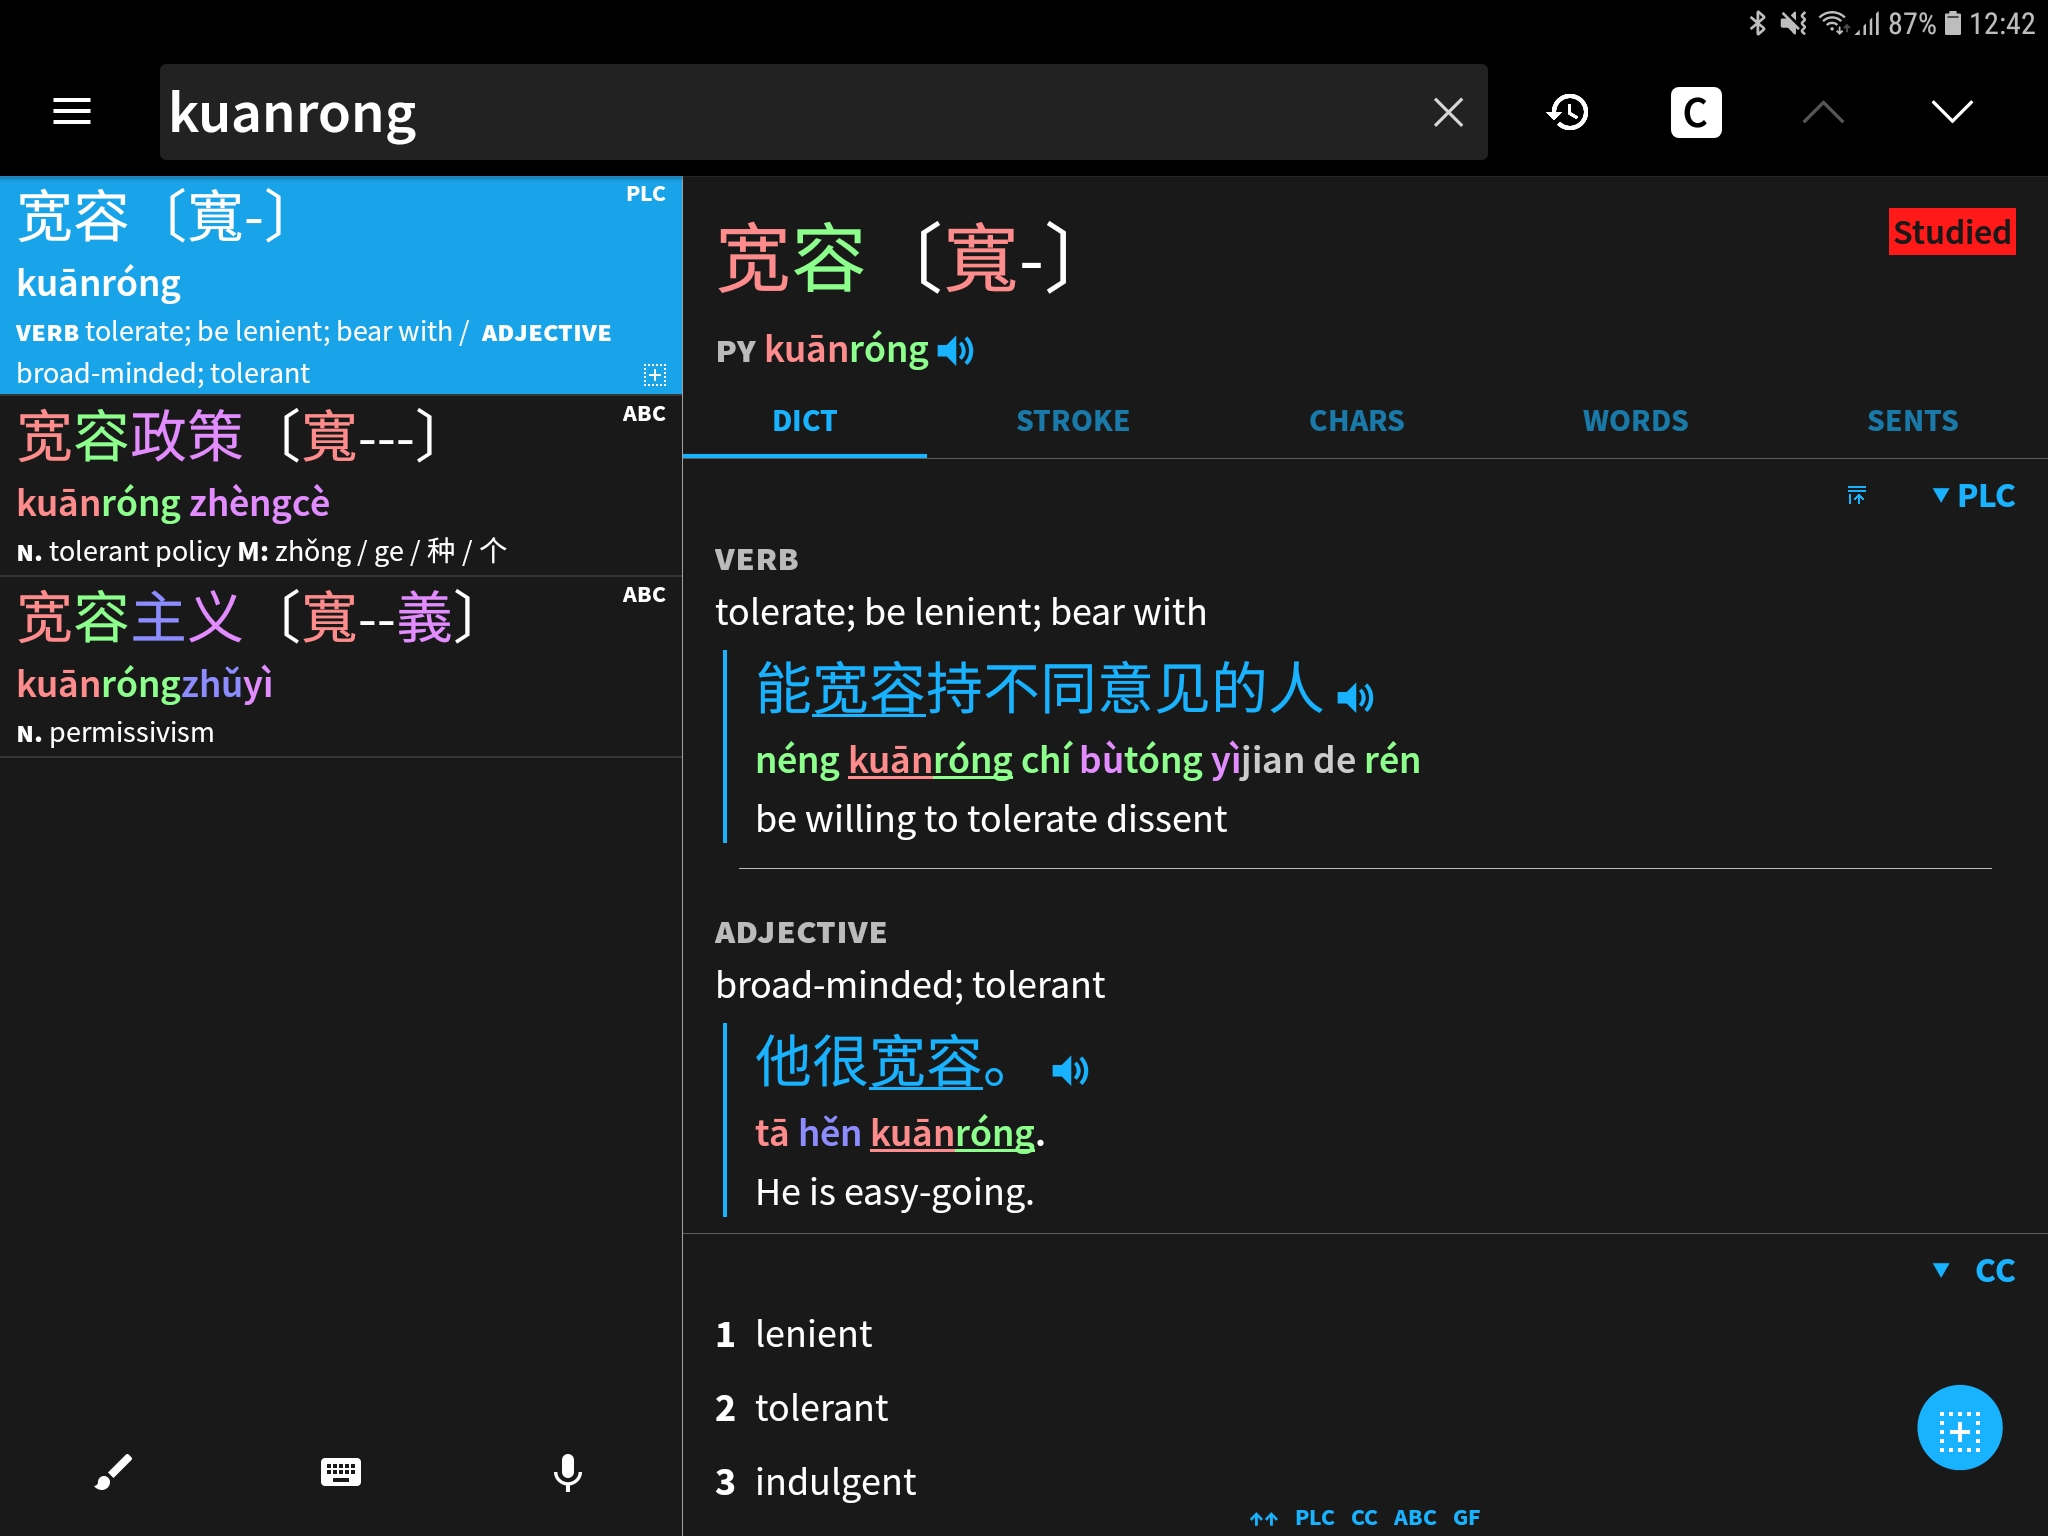Tap definition 'tolerate; be lenient; bear with'

click(x=961, y=612)
